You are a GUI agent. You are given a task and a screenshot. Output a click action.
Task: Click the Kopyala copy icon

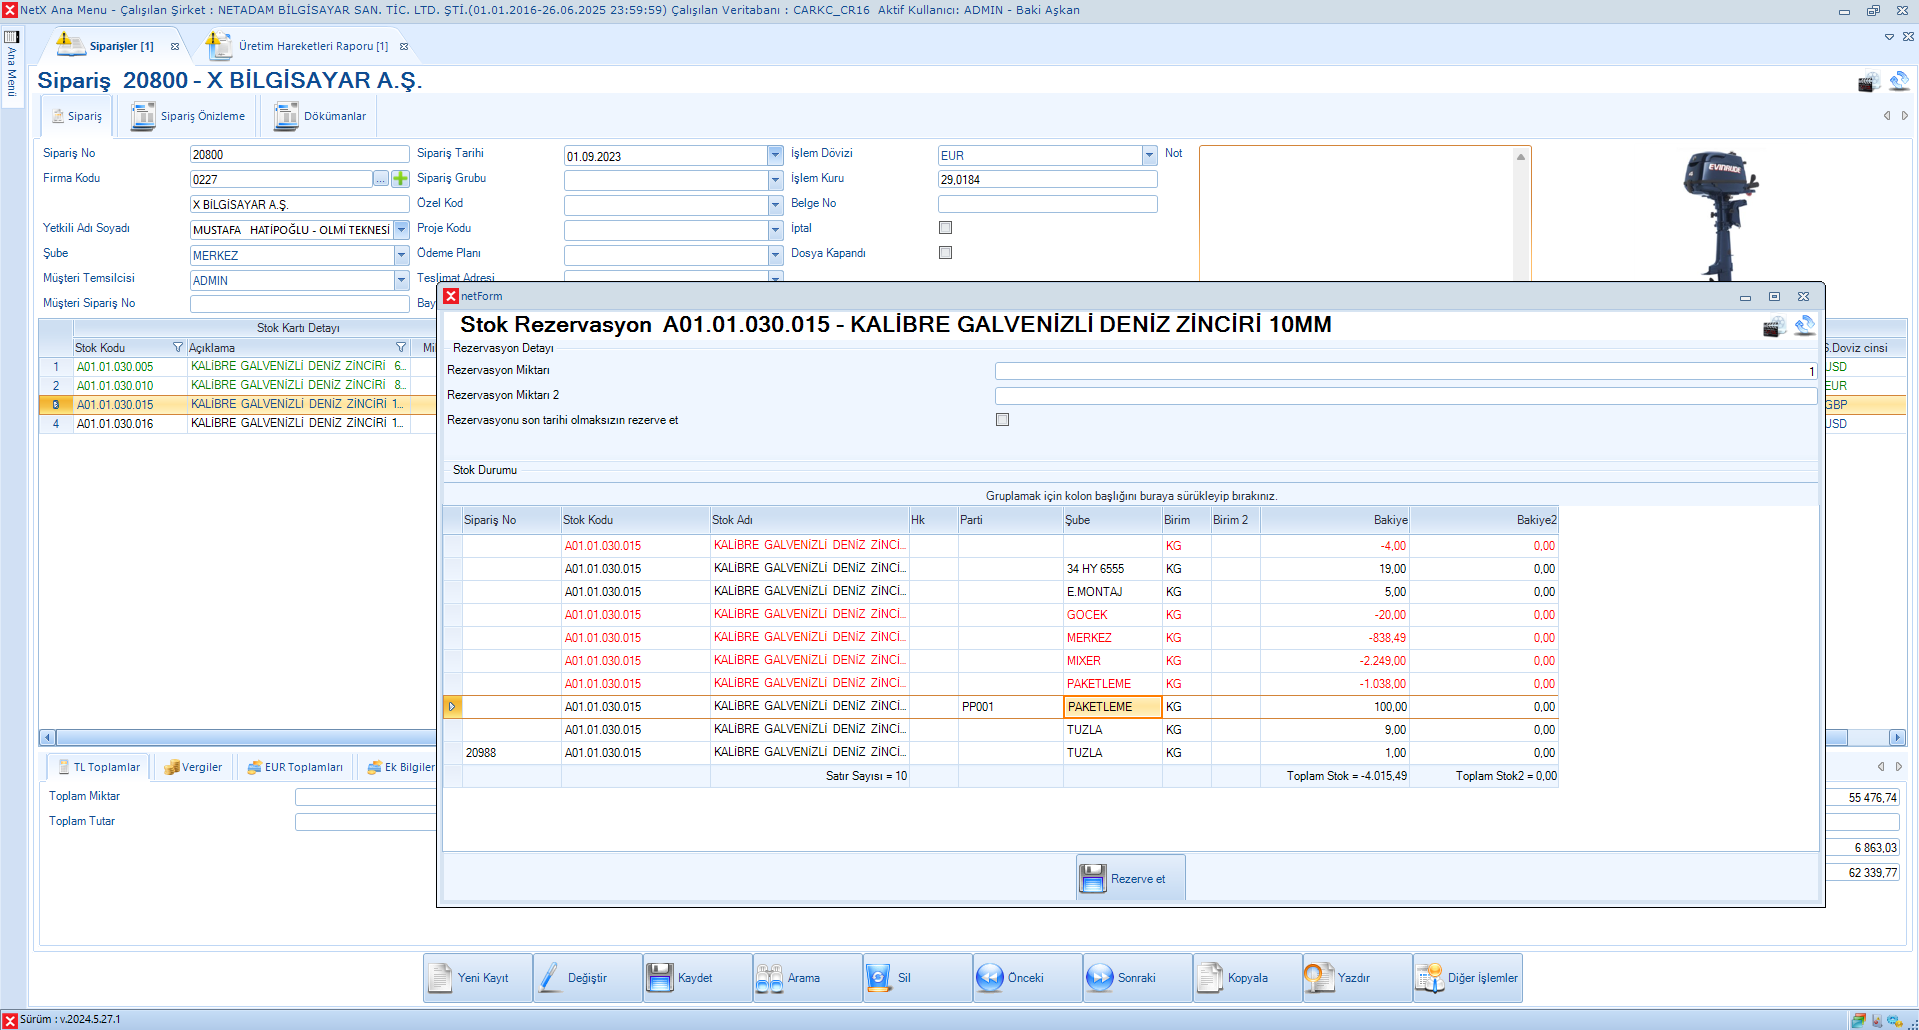pyautogui.click(x=1210, y=978)
